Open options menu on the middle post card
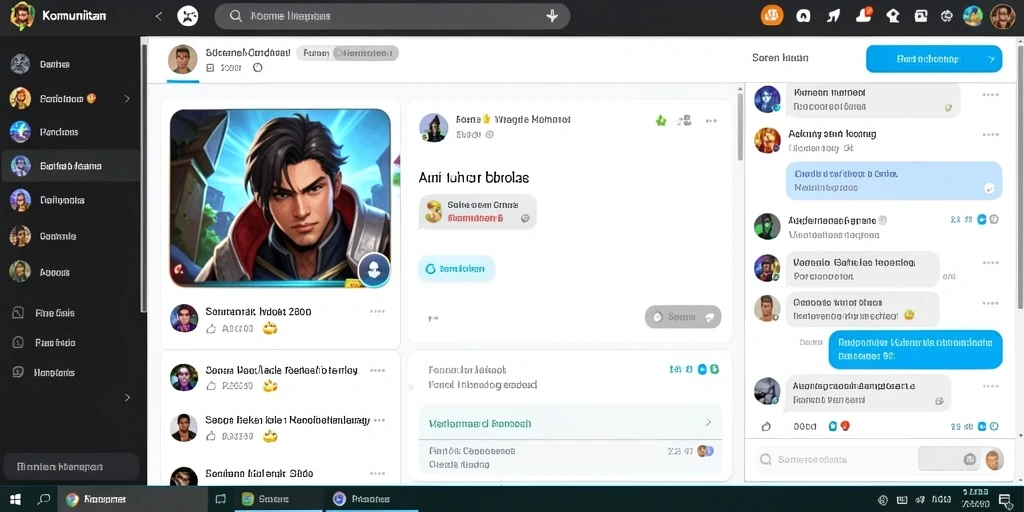Screen dimensions: 1024x512 pos(711,121)
